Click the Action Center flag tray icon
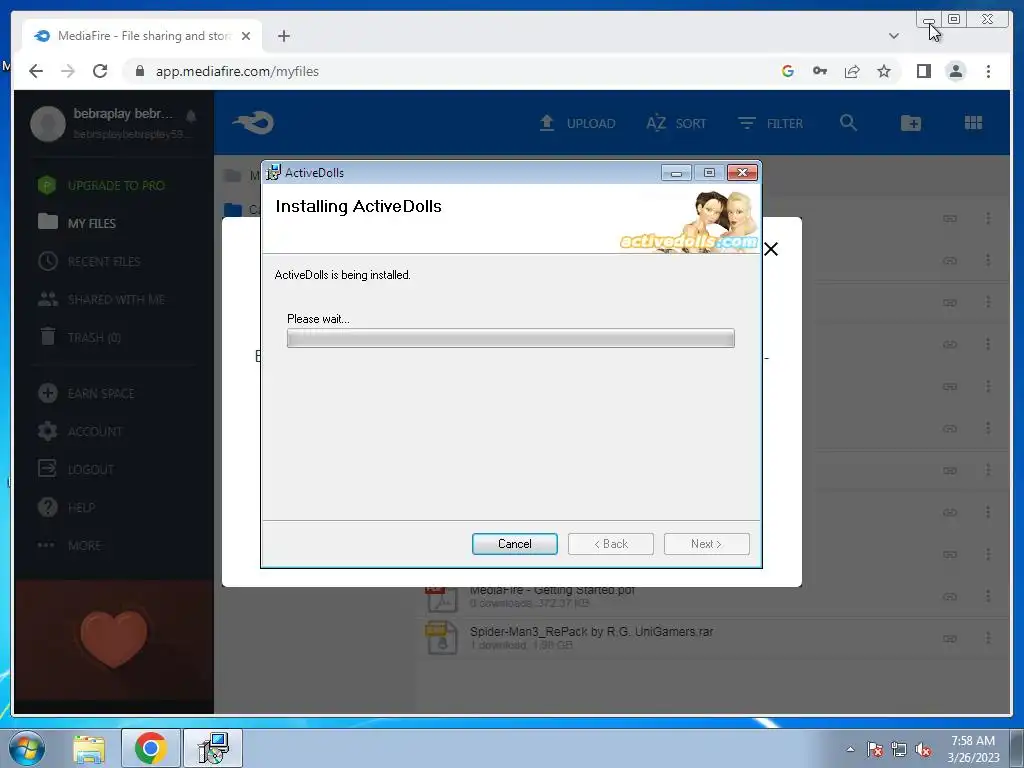1024x768 pixels. coord(874,749)
